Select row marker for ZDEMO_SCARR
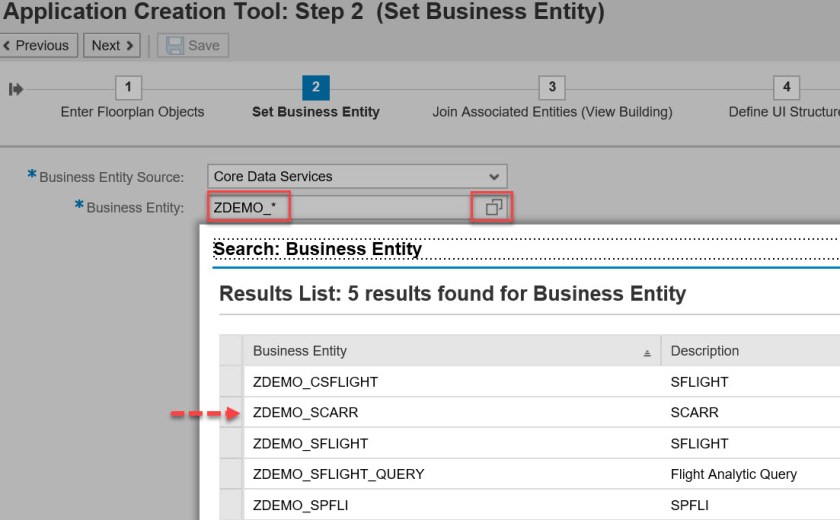The width and height of the screenshot is (840, 520). (231, 412)
